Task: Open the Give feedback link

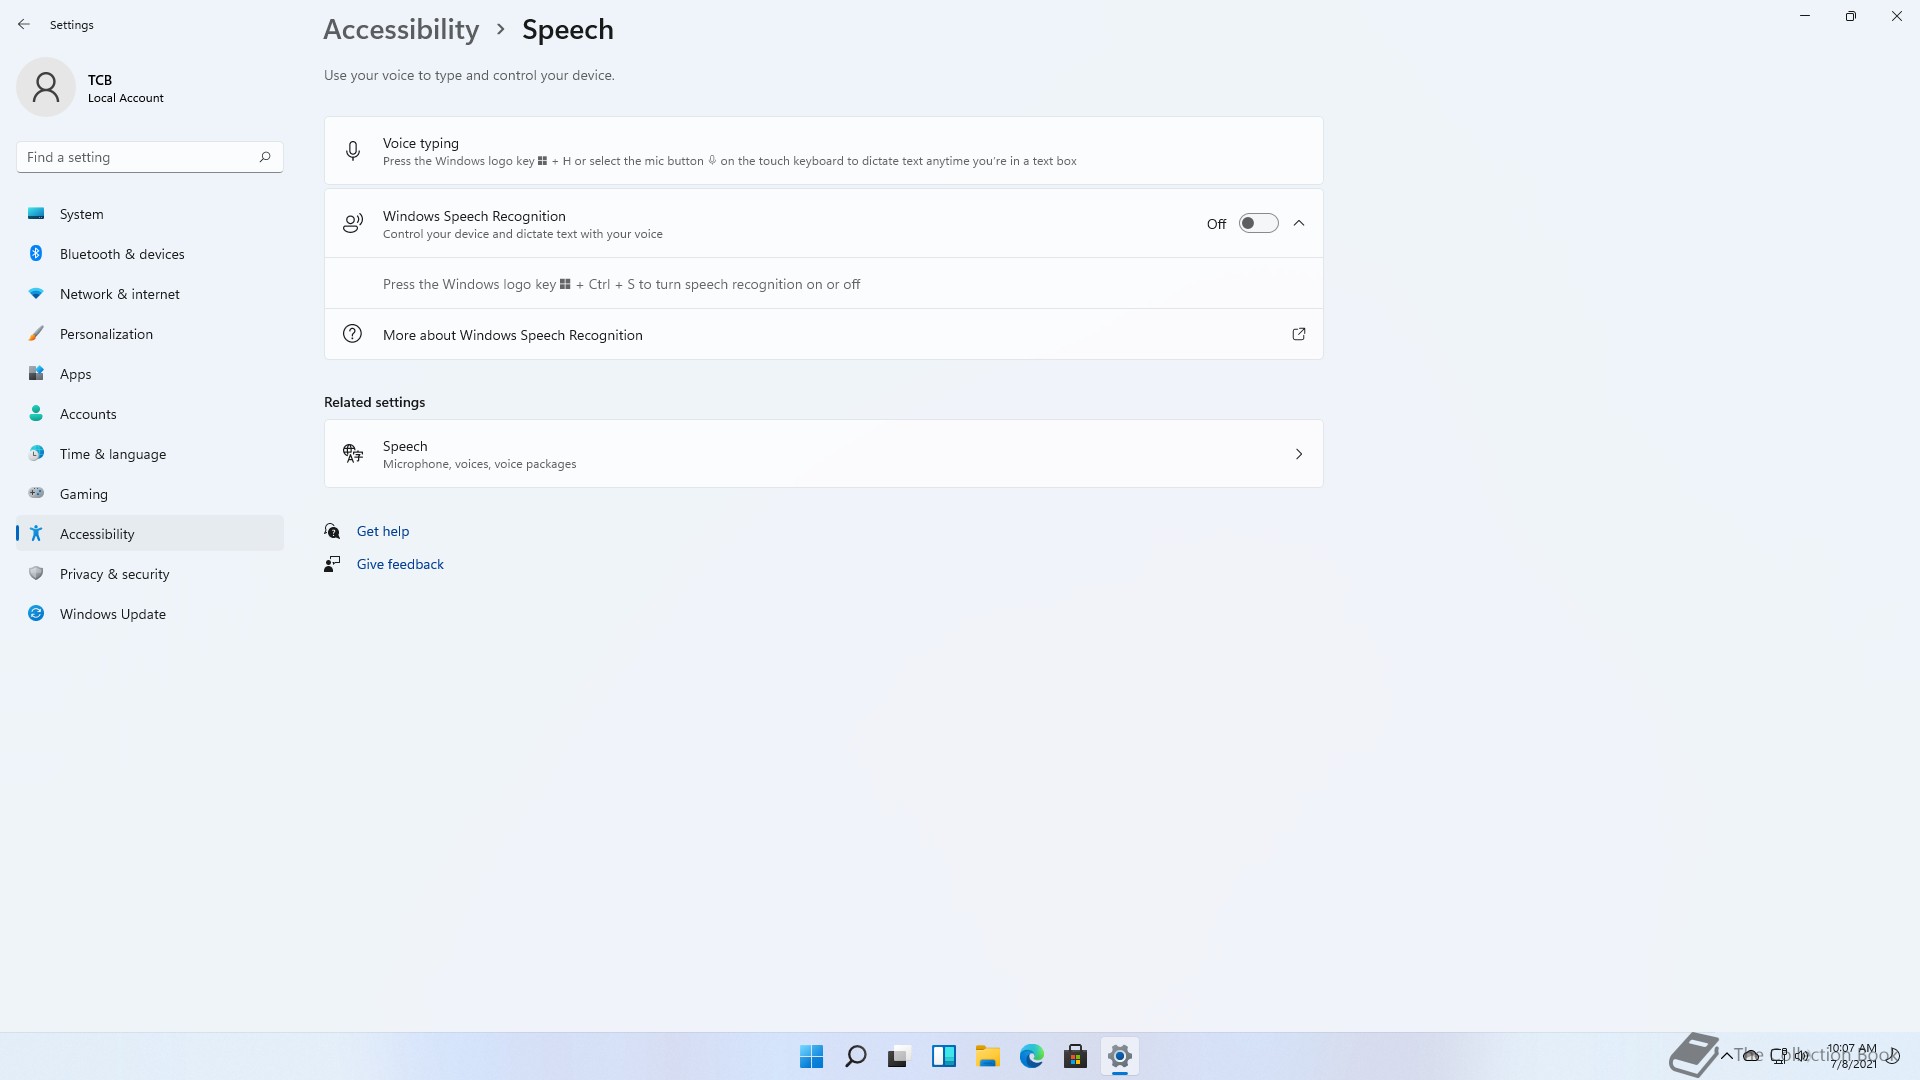Action: point(400,564)
